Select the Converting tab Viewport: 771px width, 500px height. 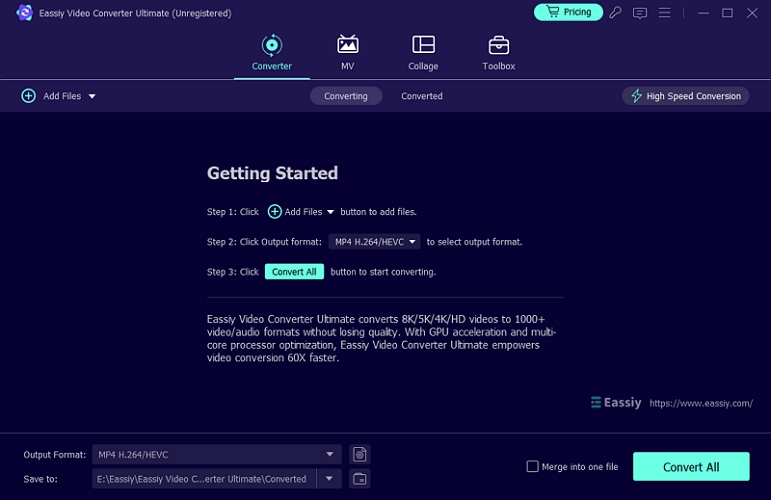346,96
